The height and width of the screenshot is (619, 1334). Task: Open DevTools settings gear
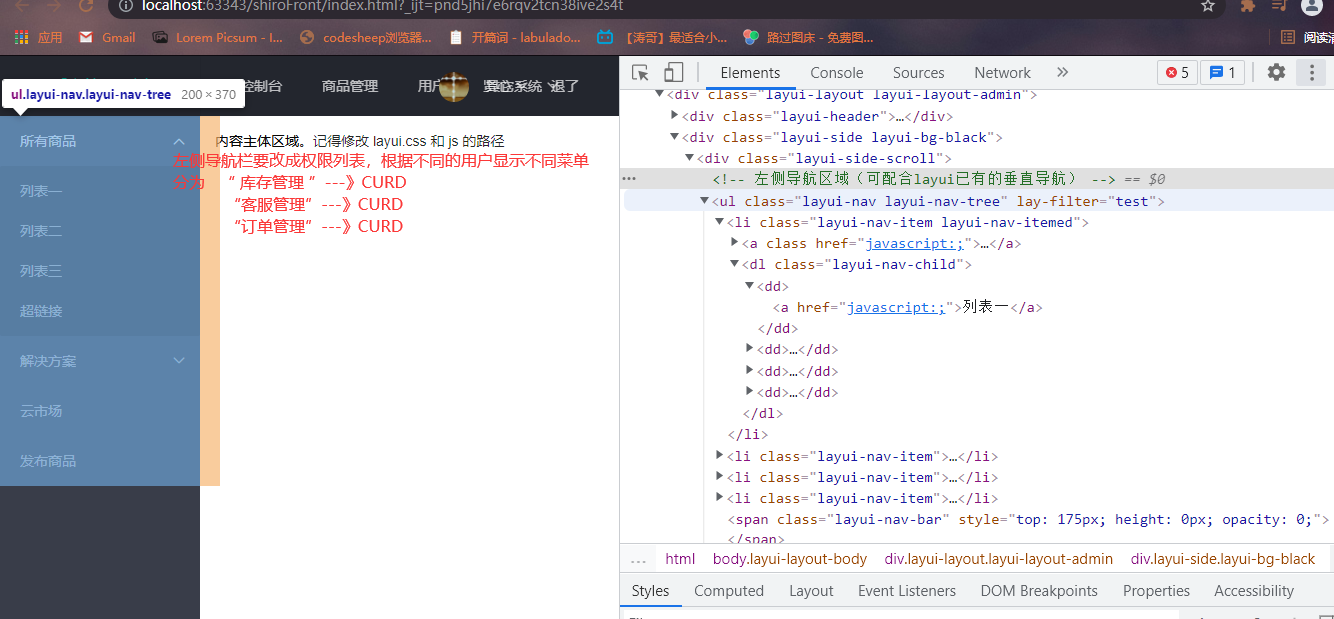click(1276, 72)
